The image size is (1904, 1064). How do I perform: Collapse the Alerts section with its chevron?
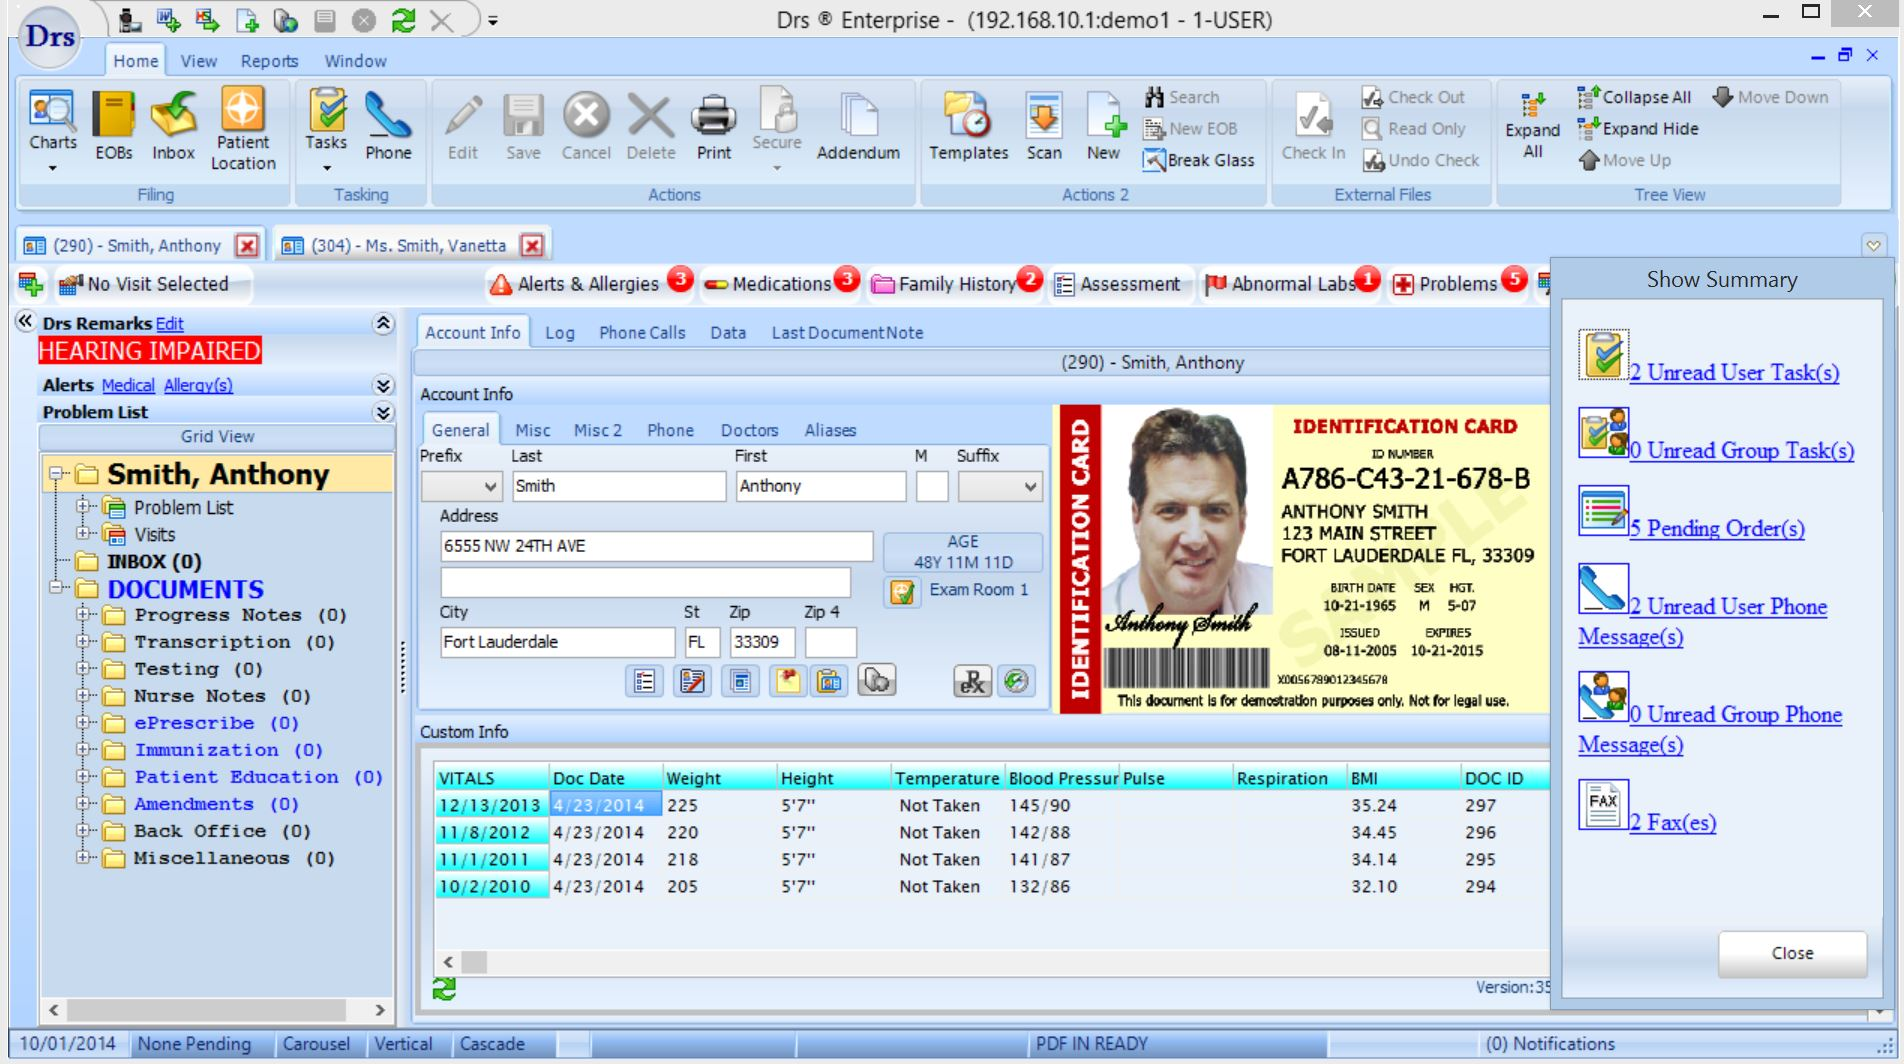coord(381,385)
